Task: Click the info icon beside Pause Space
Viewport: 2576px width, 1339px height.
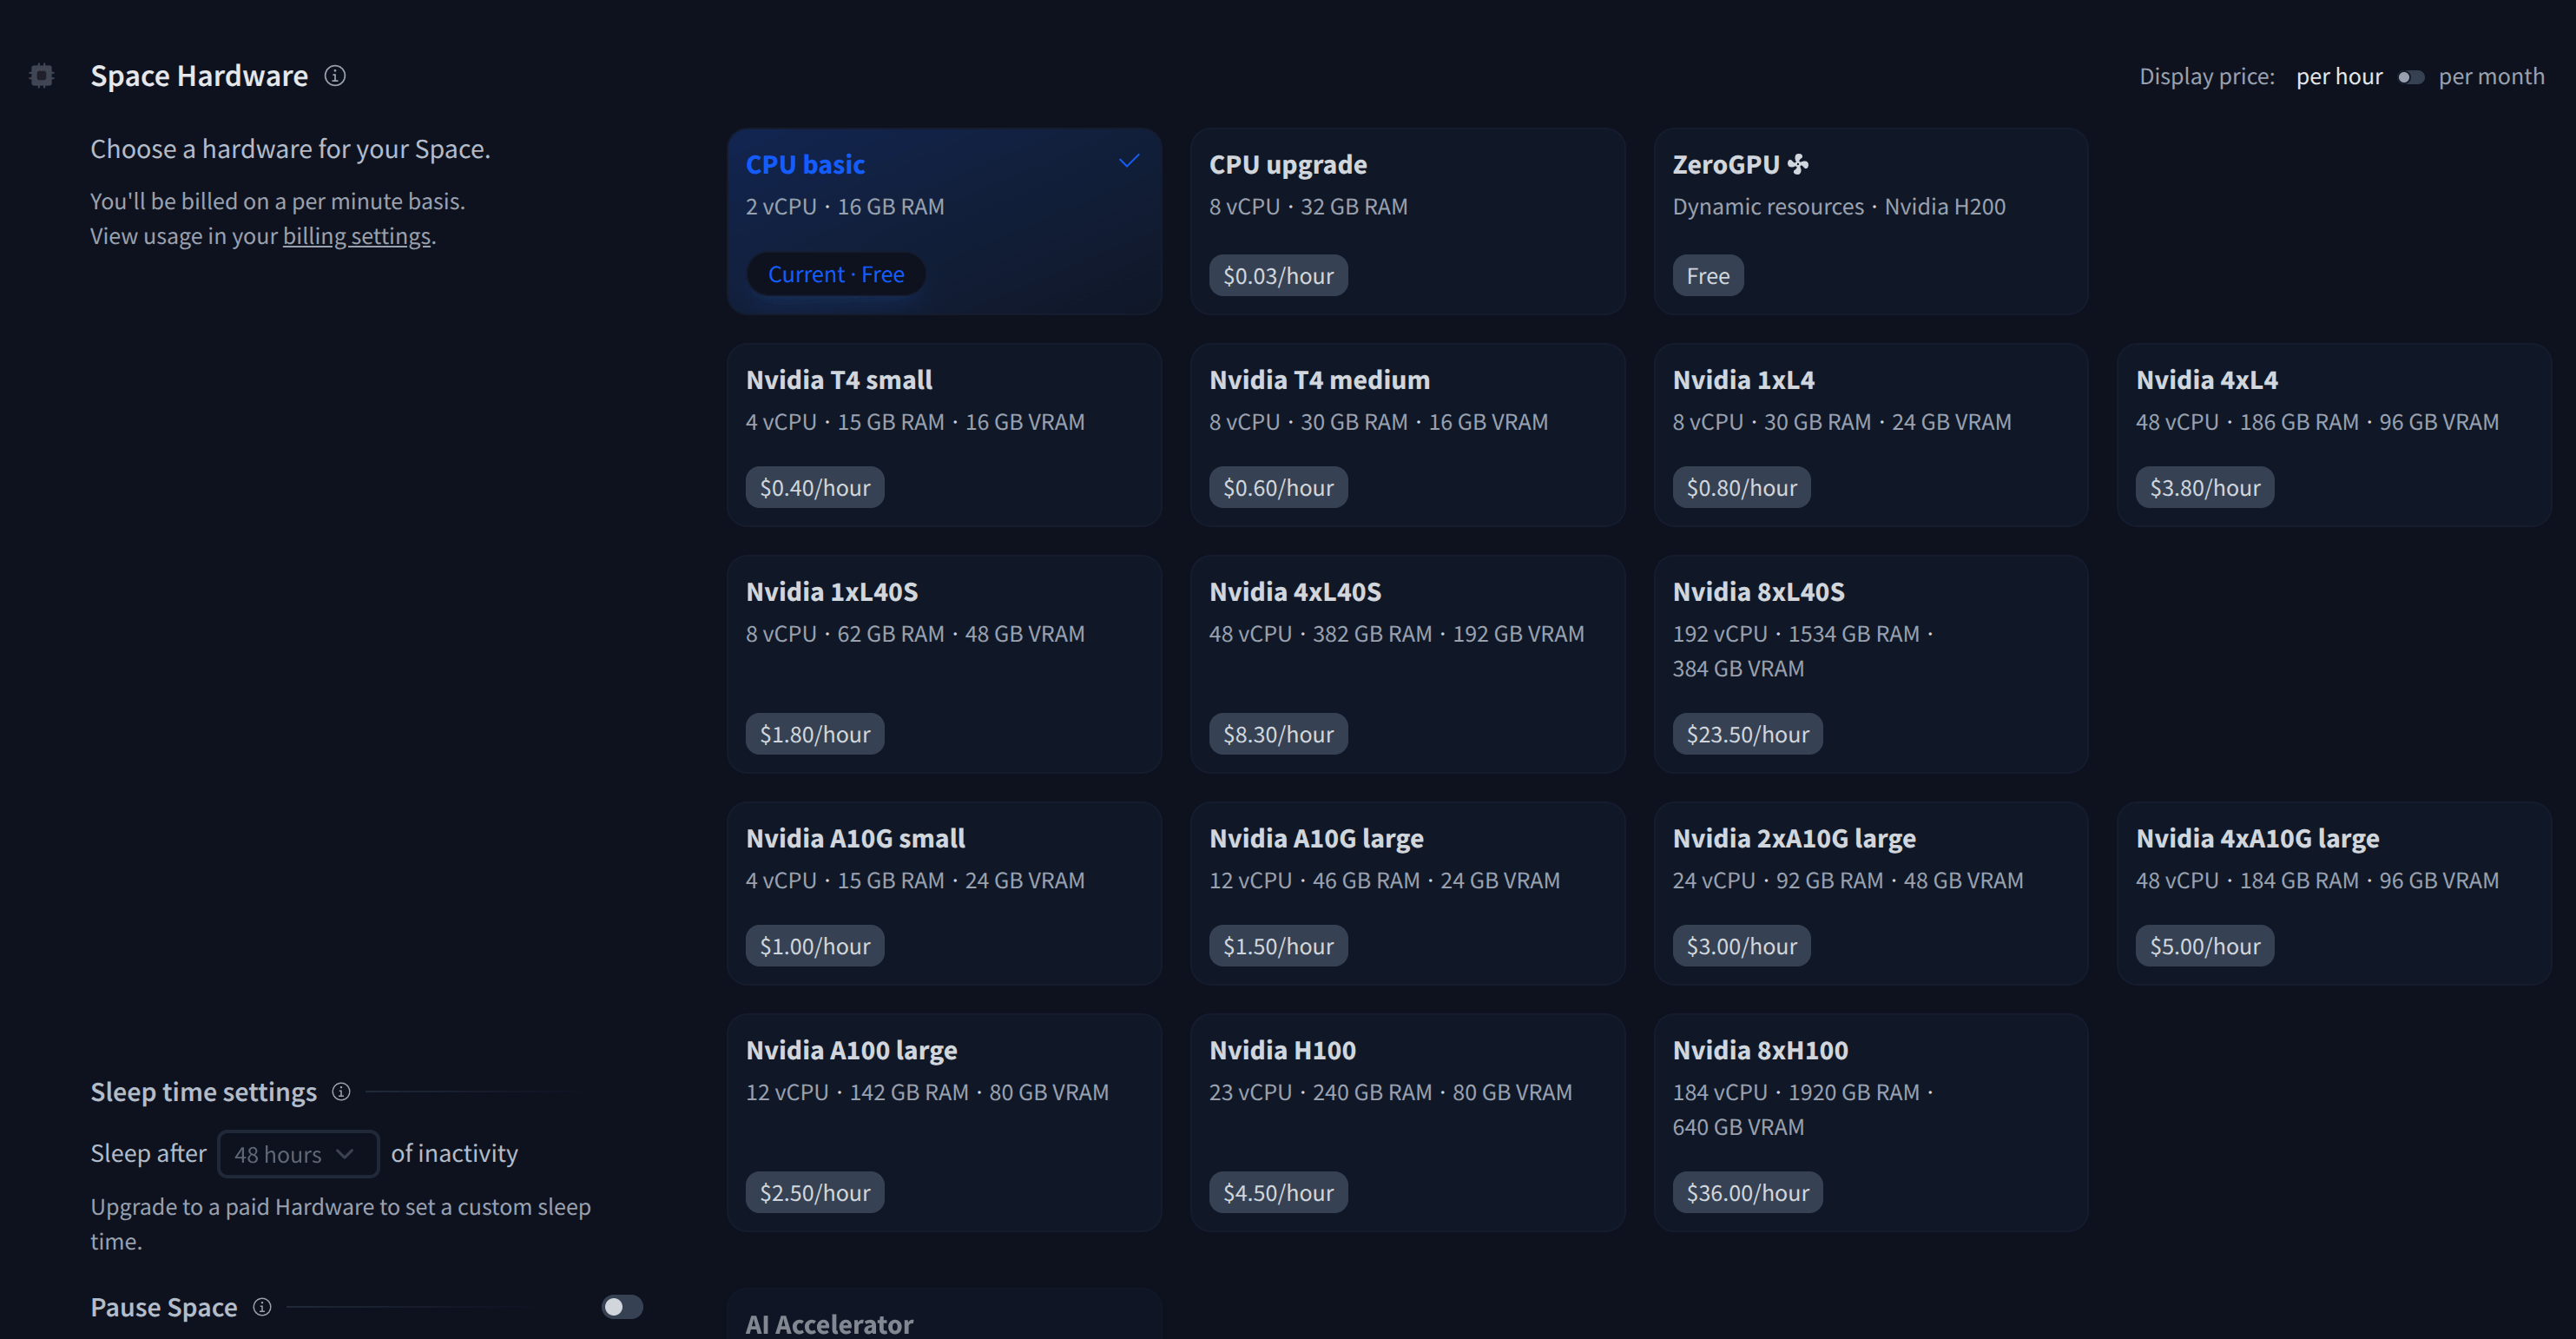Action: (262, 1306)
